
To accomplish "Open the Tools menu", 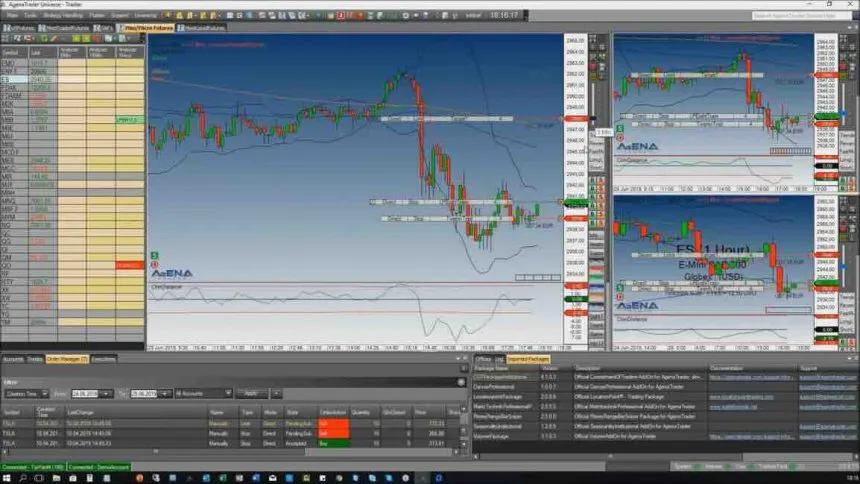I will (30, 15).
